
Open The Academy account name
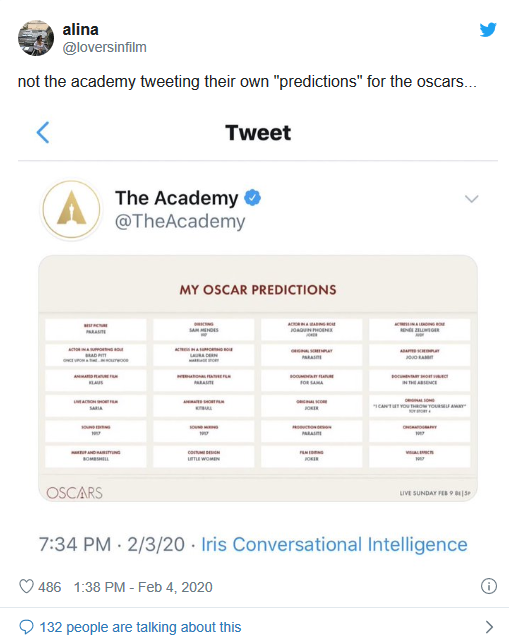click(x=176, y=198)
